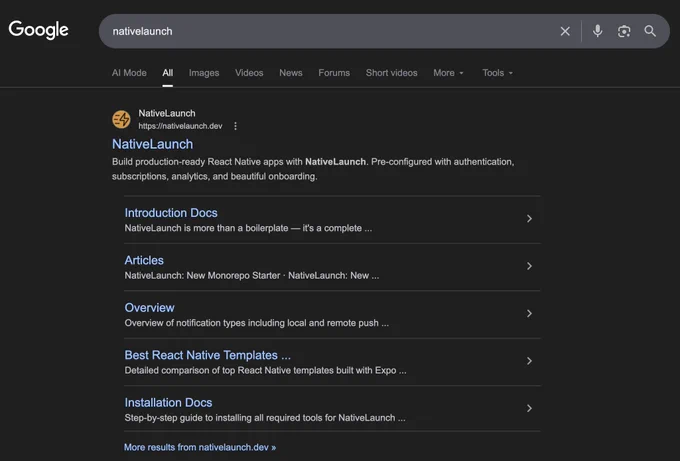Screen dimensions: 680x461
Task: Open the NativeLaunch main result title
Action: point(153,144)
